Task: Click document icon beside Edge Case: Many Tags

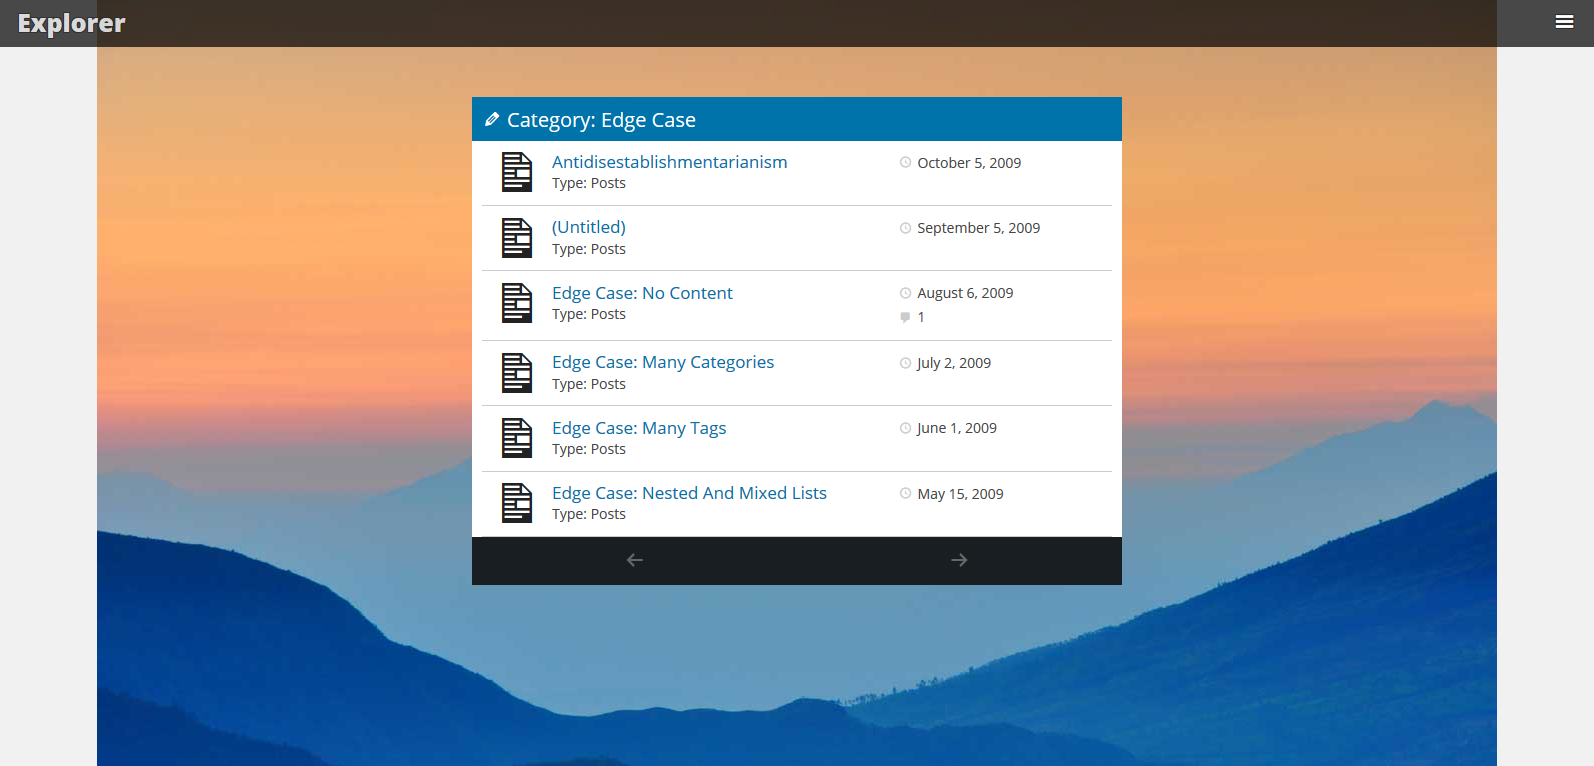Action: point(516,438)
